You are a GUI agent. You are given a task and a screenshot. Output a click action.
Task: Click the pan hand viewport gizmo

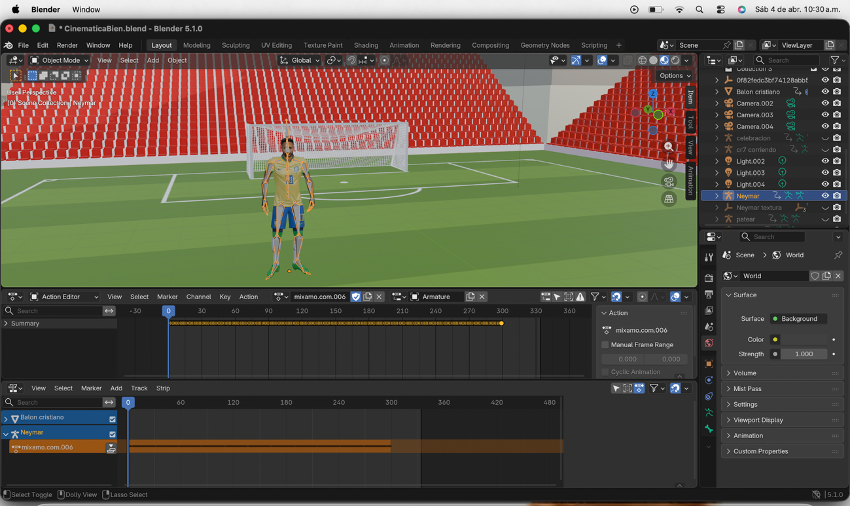[x=669, y=163]
